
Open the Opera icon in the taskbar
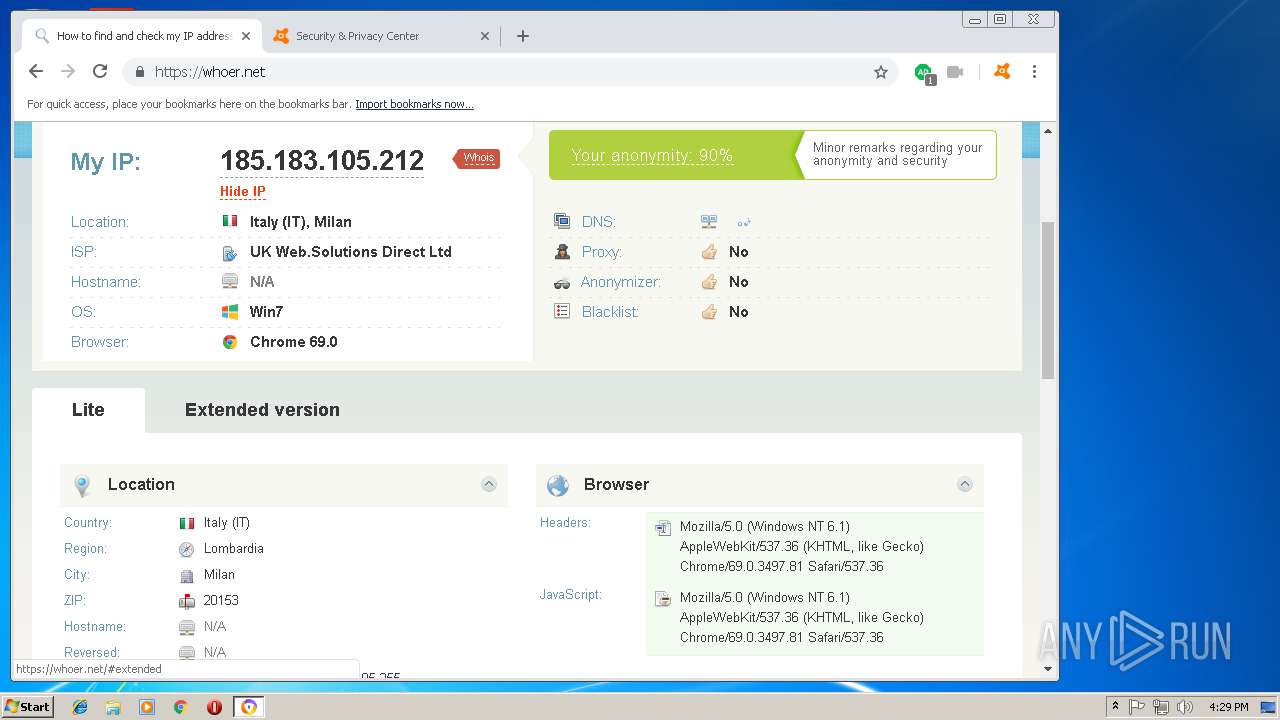point(214,707)
